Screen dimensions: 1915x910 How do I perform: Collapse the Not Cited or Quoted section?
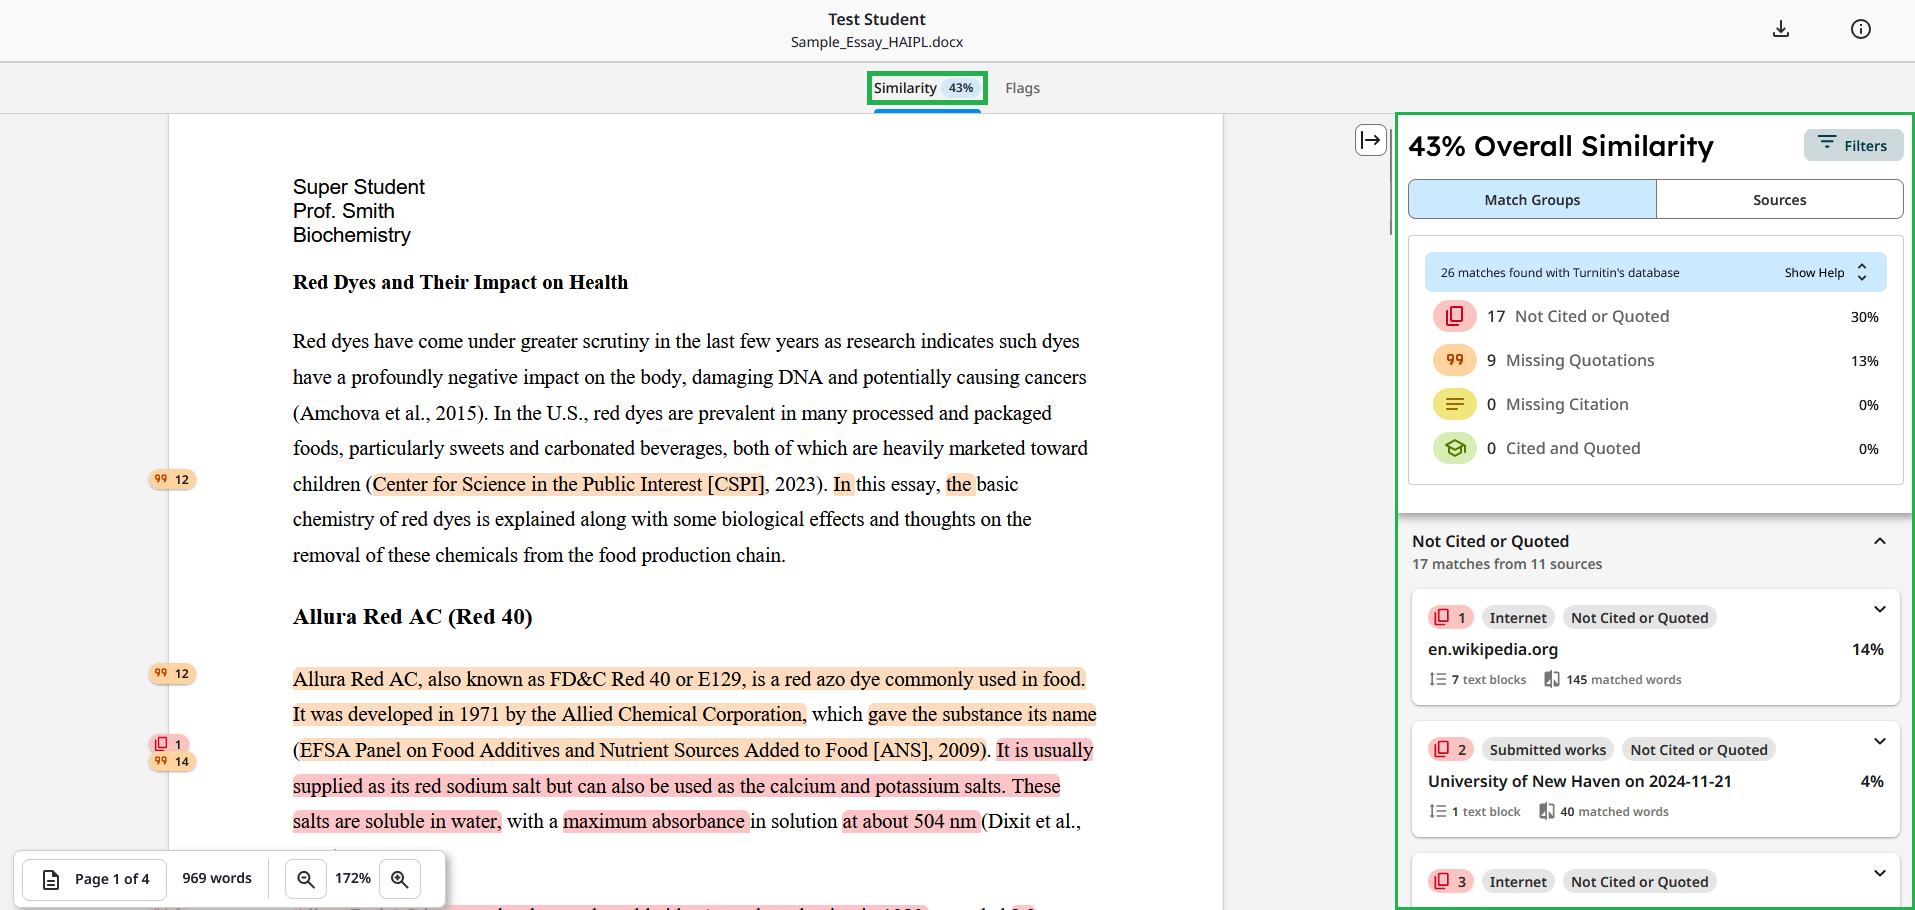(x=1880, y=542)
